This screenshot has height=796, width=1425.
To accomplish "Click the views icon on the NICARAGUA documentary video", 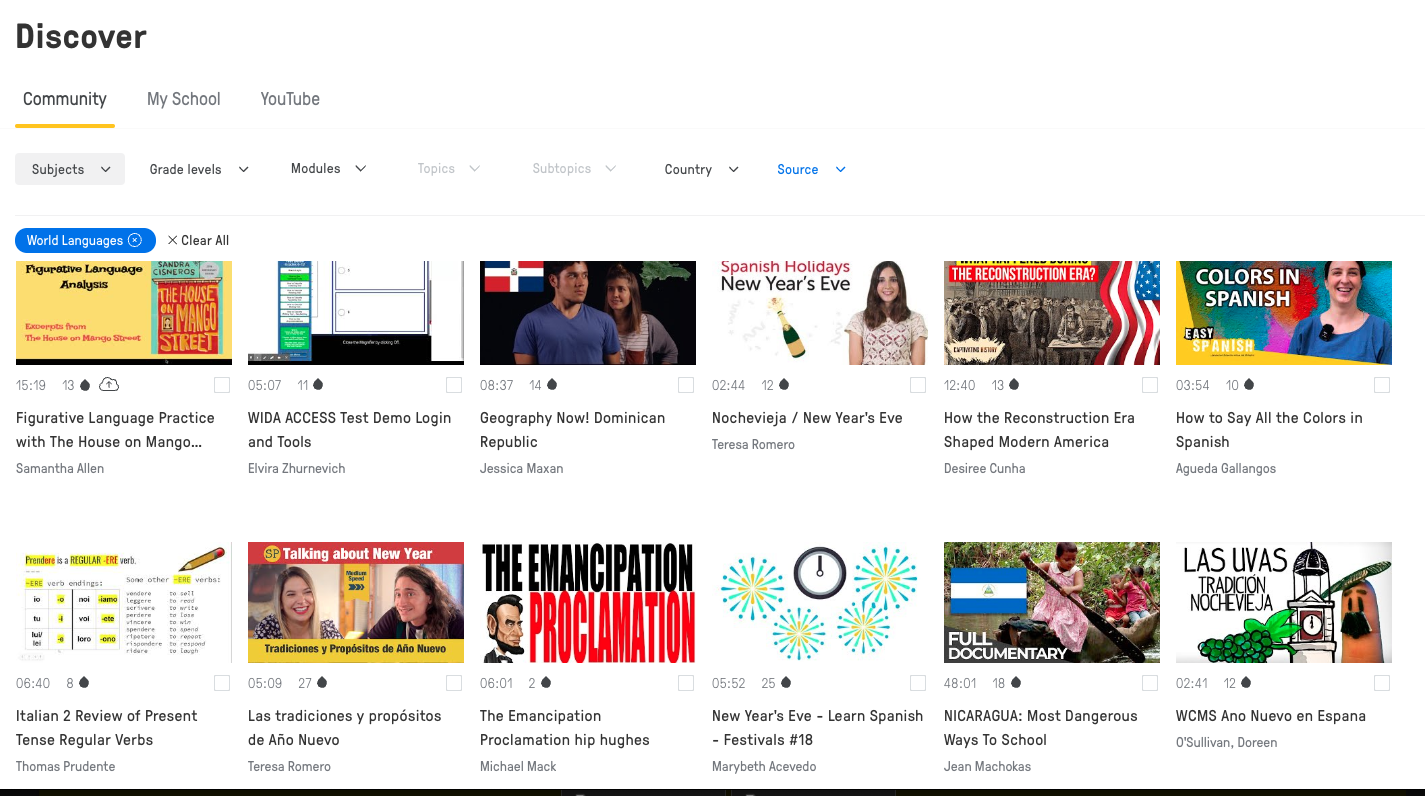I will tap(1016, 683).
